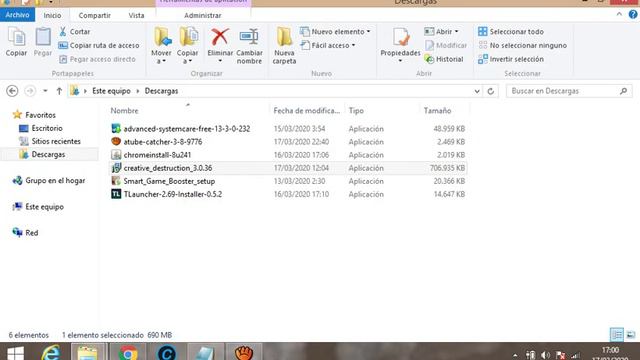Image resolution: width=640 pixels, height=360 pixels.
Task: Switch to the Compartir ribbon tab
Action: 94,15
